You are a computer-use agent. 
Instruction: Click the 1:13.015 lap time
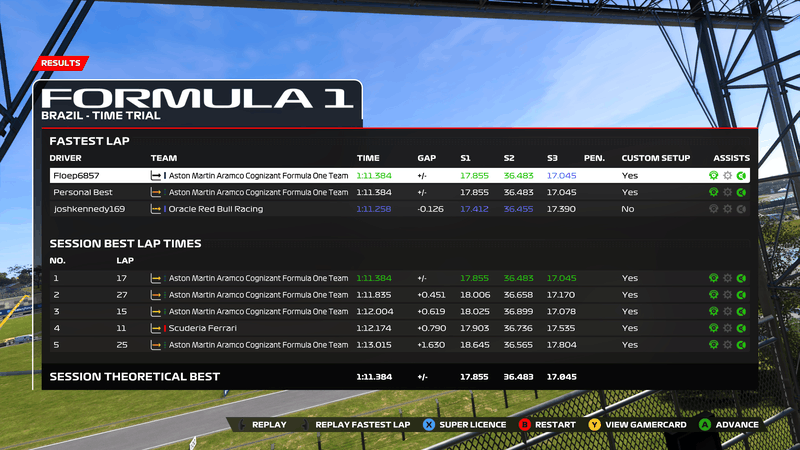click(374, 345)
